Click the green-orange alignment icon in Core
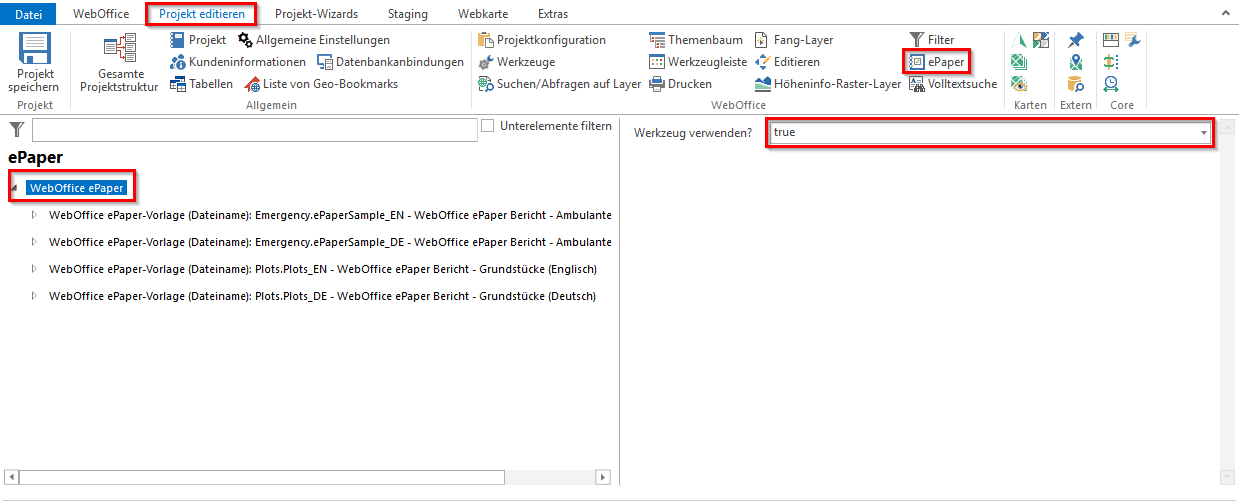The image size is (1239, 502). click(1111, 62)
